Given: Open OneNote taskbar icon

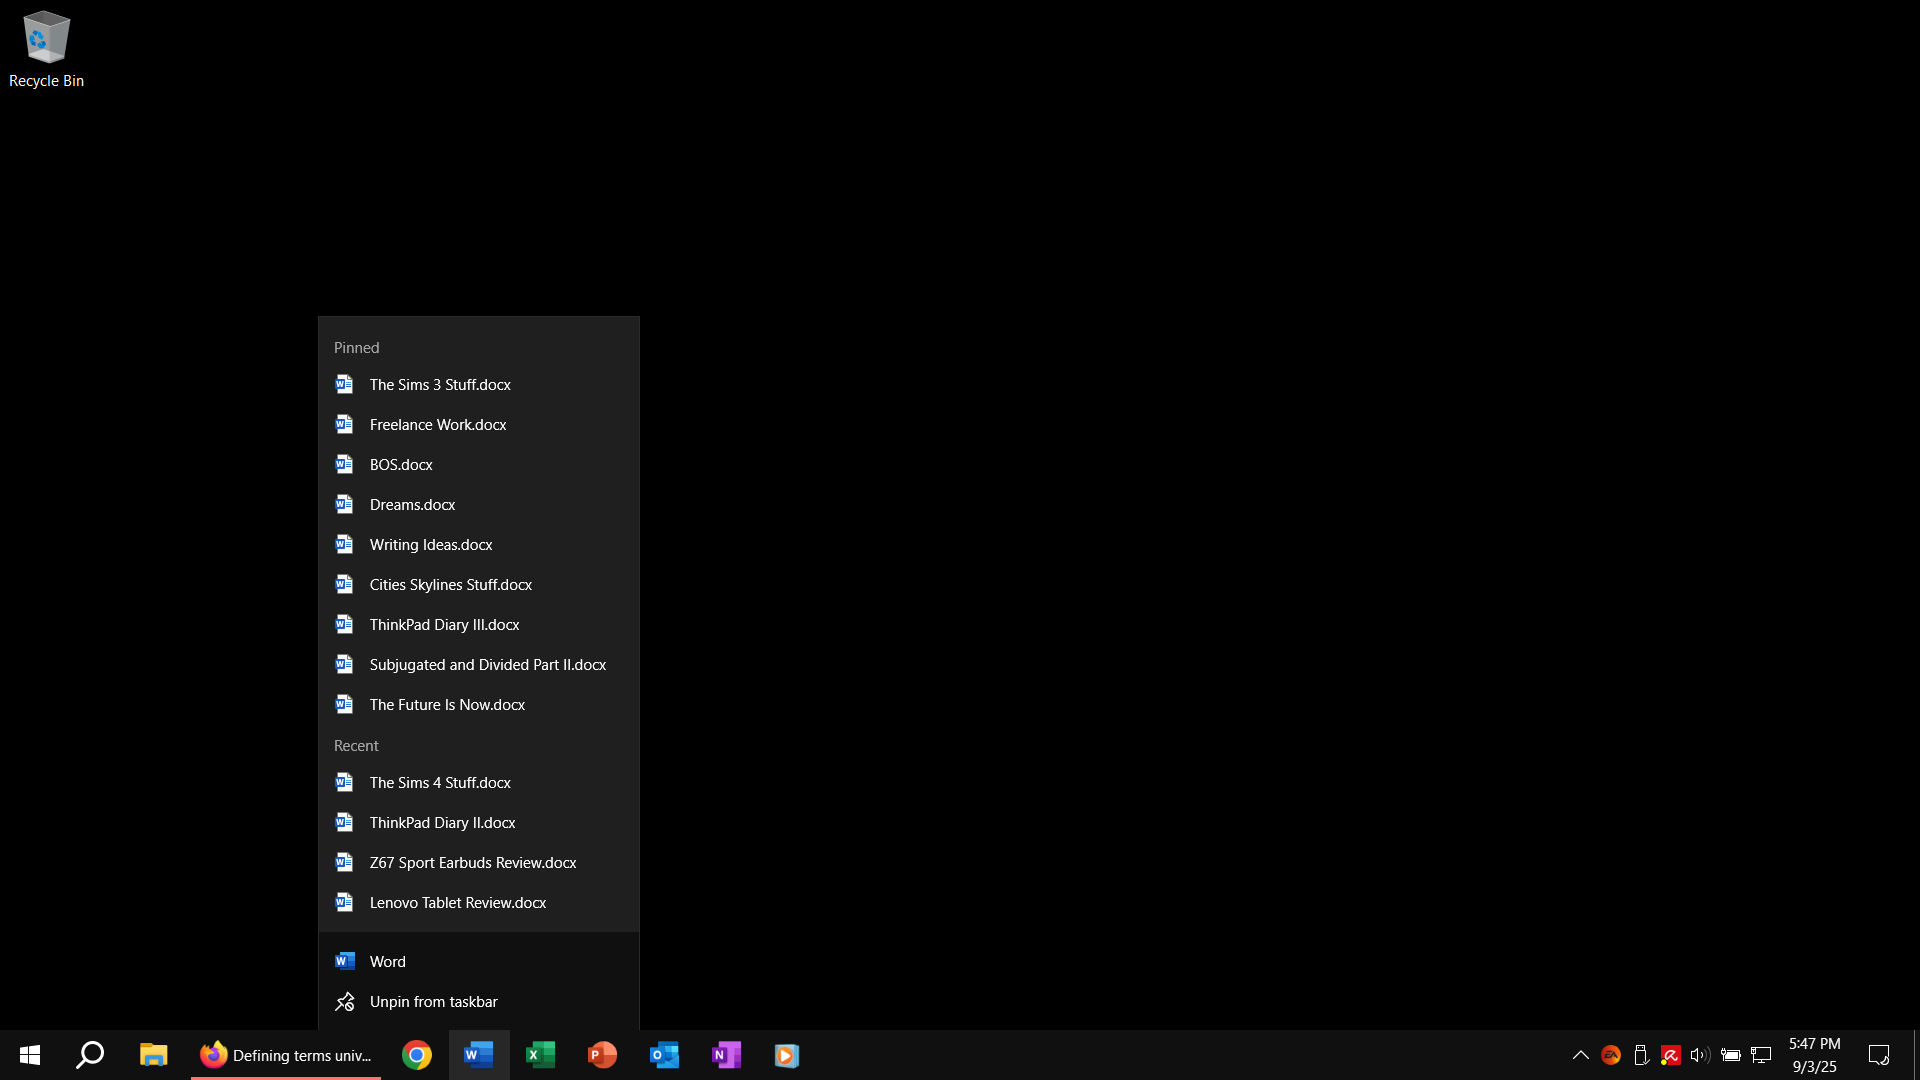Looking at the screenshot, I should pyautogui.click(x=726, y=1055).
